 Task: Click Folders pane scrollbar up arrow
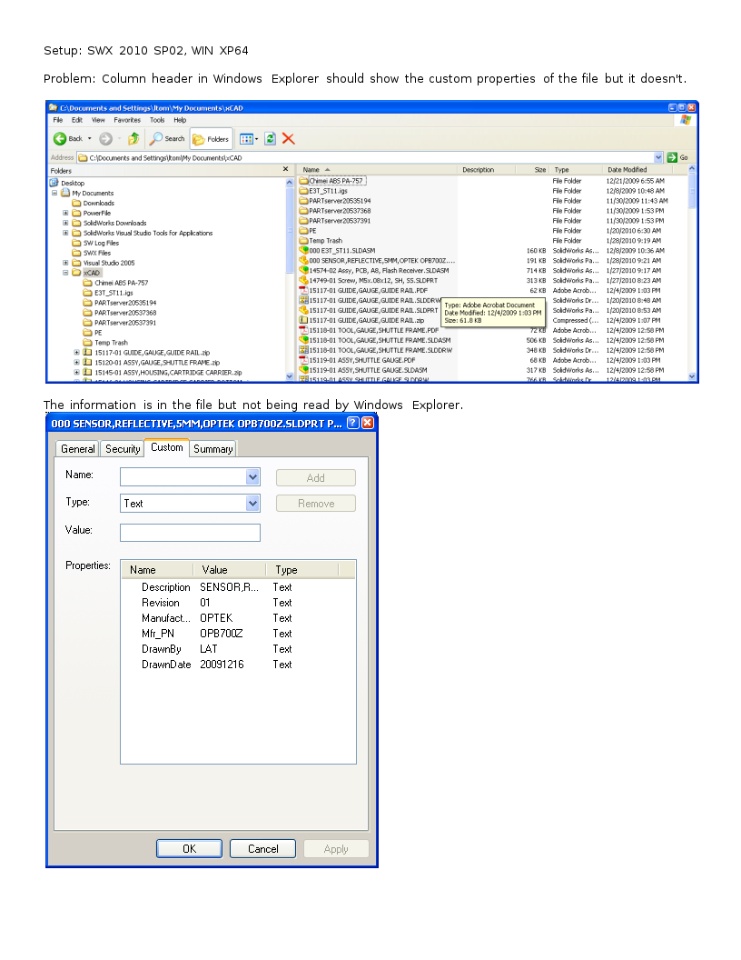coord(289,182)
